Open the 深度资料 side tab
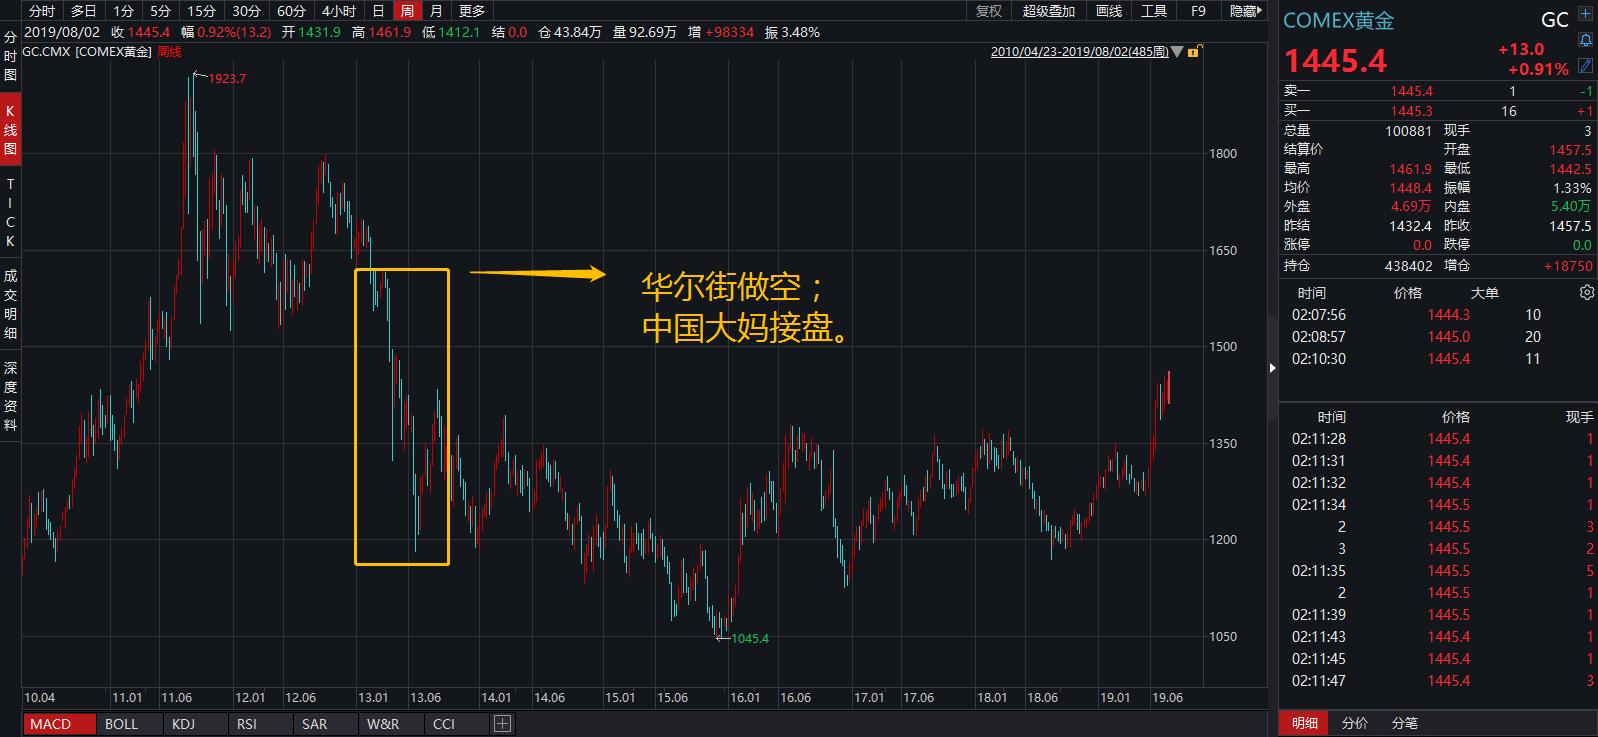The width and height of the screenshot is (1598, 737). point(10,396)
